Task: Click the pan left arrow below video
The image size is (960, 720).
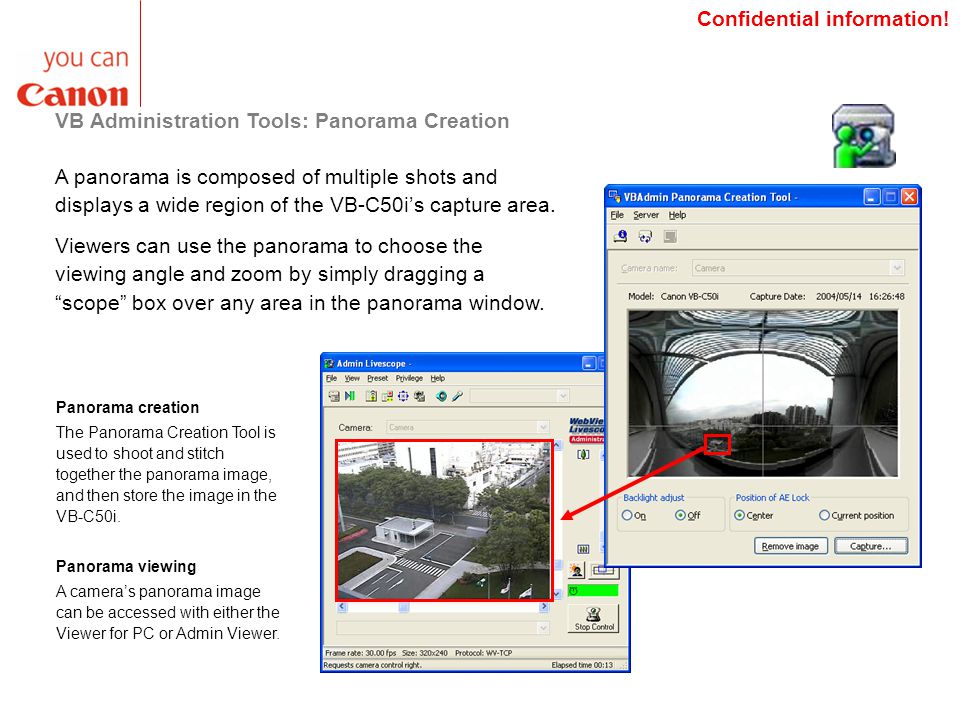Action: [x=342, y=607]
